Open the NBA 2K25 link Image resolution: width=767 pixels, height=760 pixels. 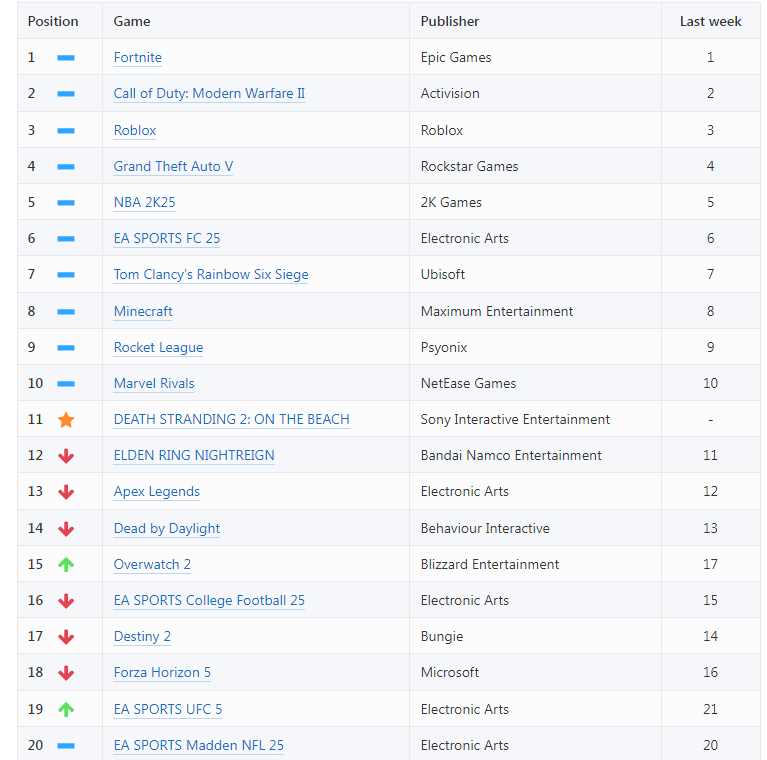(144, 202)
